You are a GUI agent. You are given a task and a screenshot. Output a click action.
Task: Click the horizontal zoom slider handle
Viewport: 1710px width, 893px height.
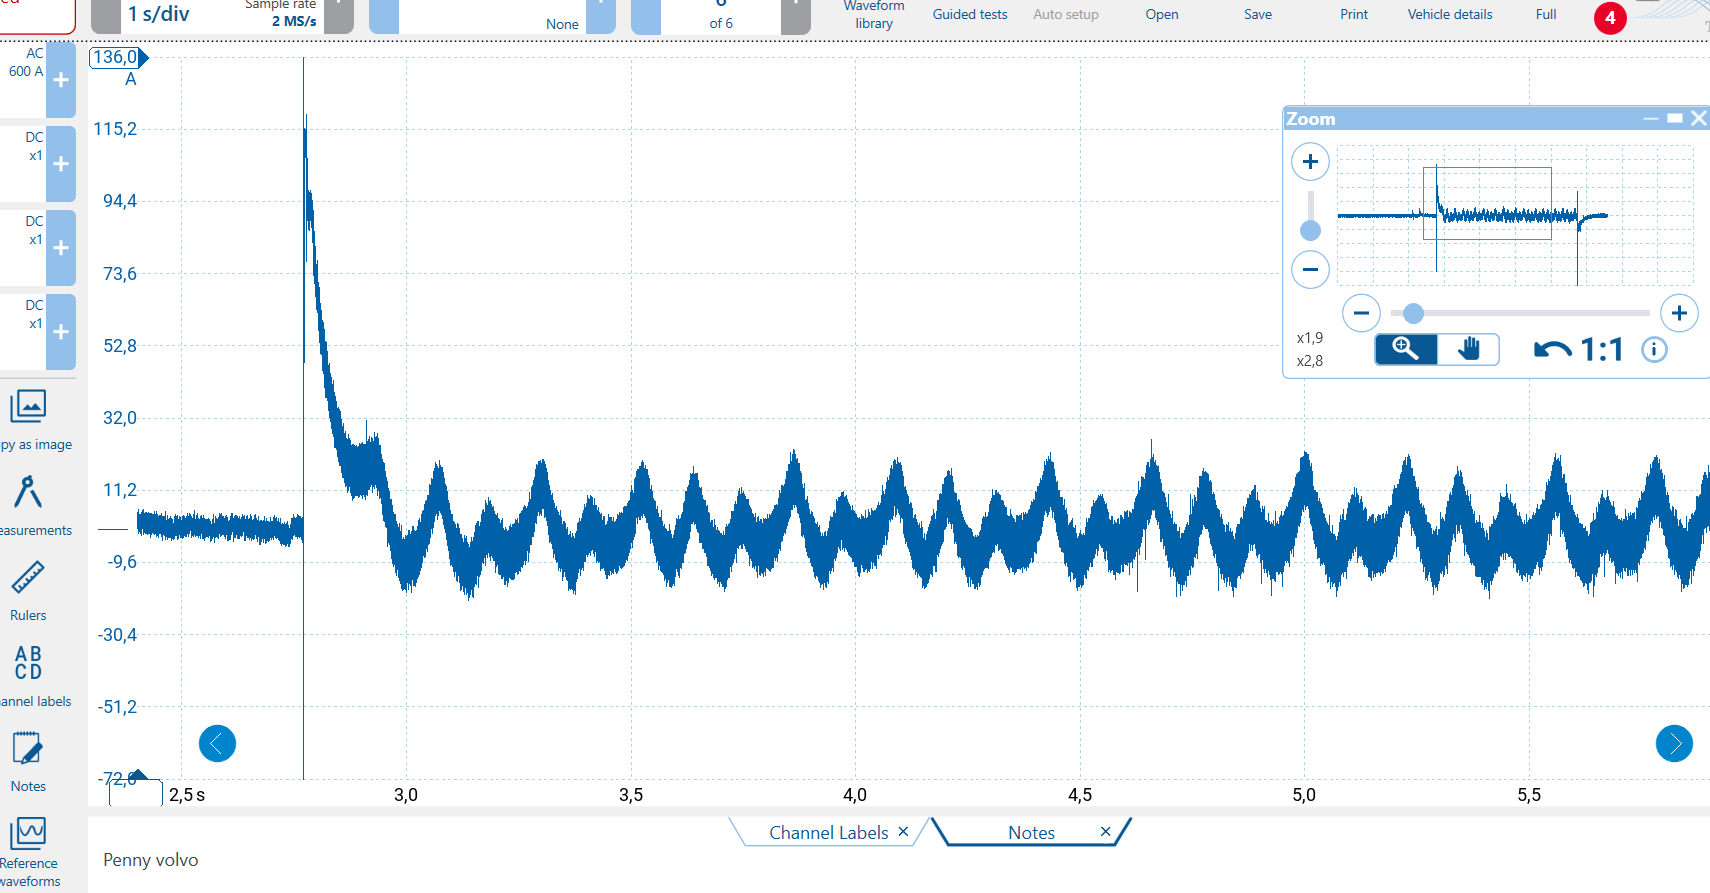pos(1413,313)
